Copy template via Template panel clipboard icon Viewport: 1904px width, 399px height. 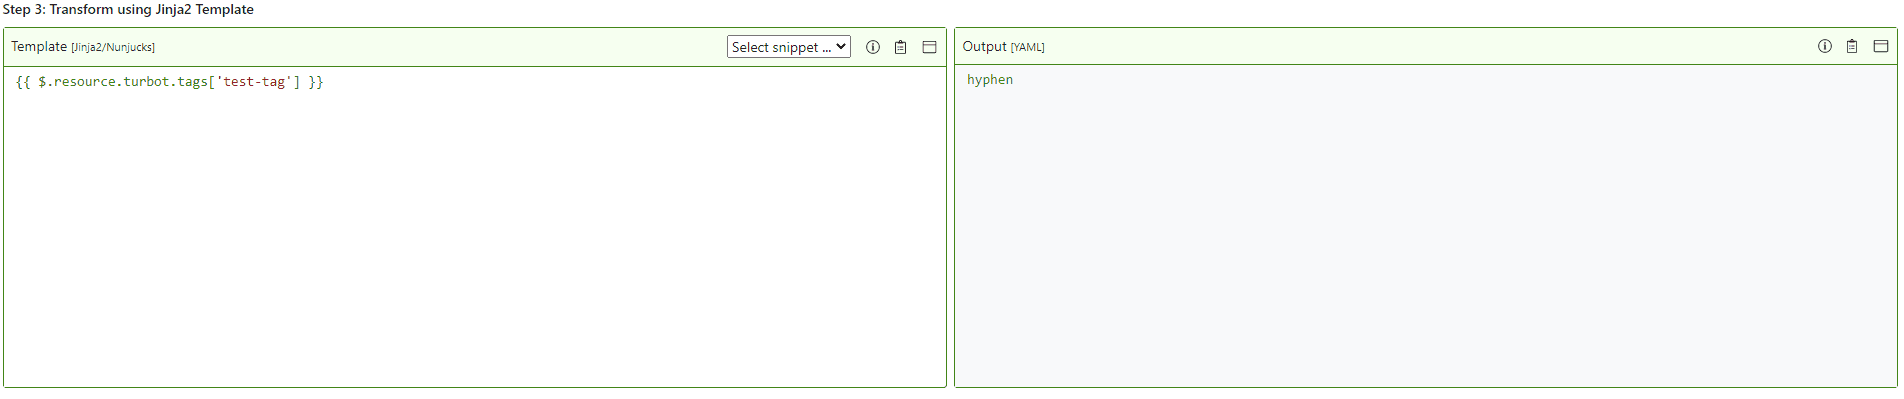tap(901, 47)
